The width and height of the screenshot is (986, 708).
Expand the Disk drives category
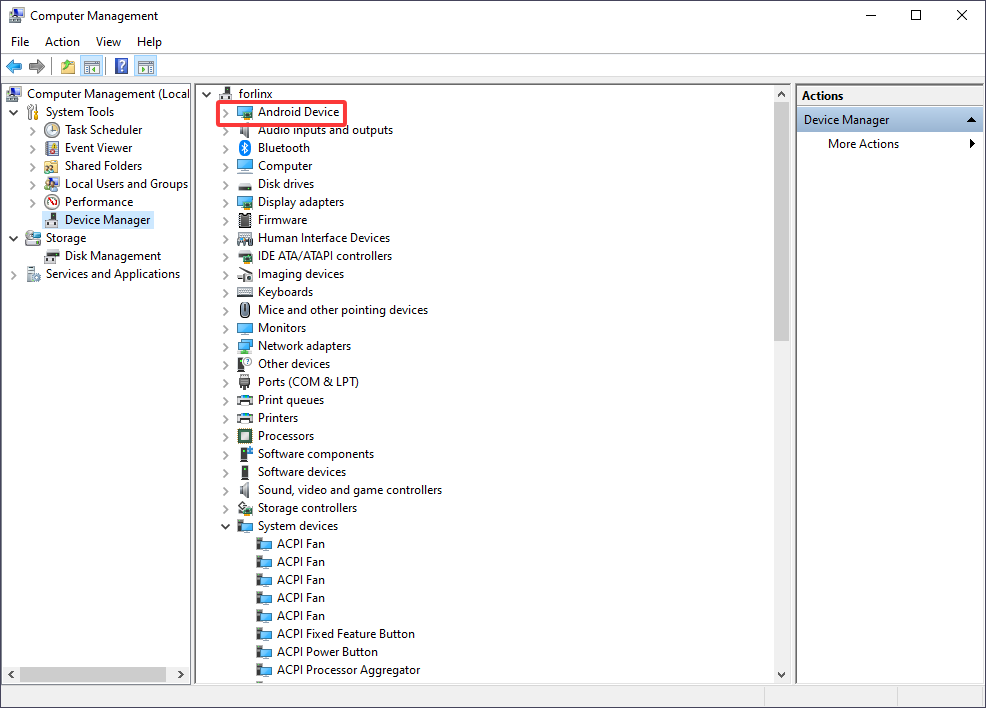tap(226, 185)
